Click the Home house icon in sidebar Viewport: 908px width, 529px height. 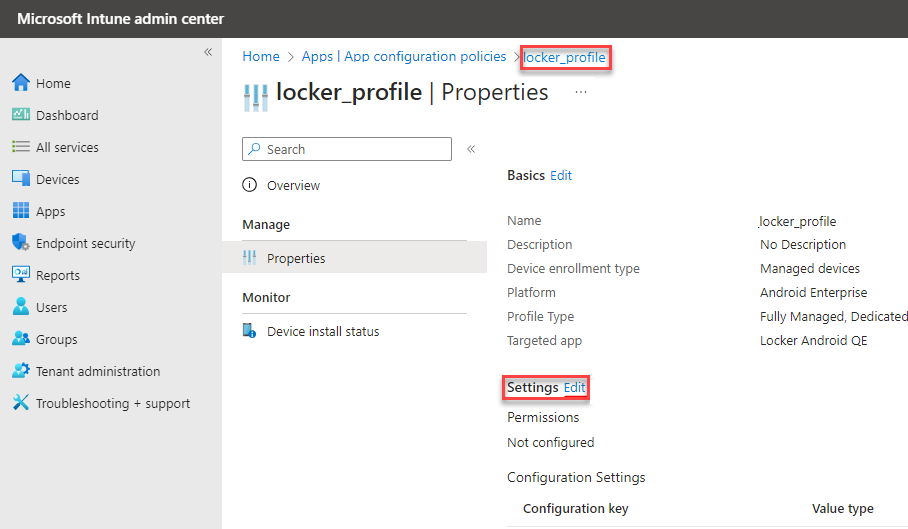click(21, 83)
